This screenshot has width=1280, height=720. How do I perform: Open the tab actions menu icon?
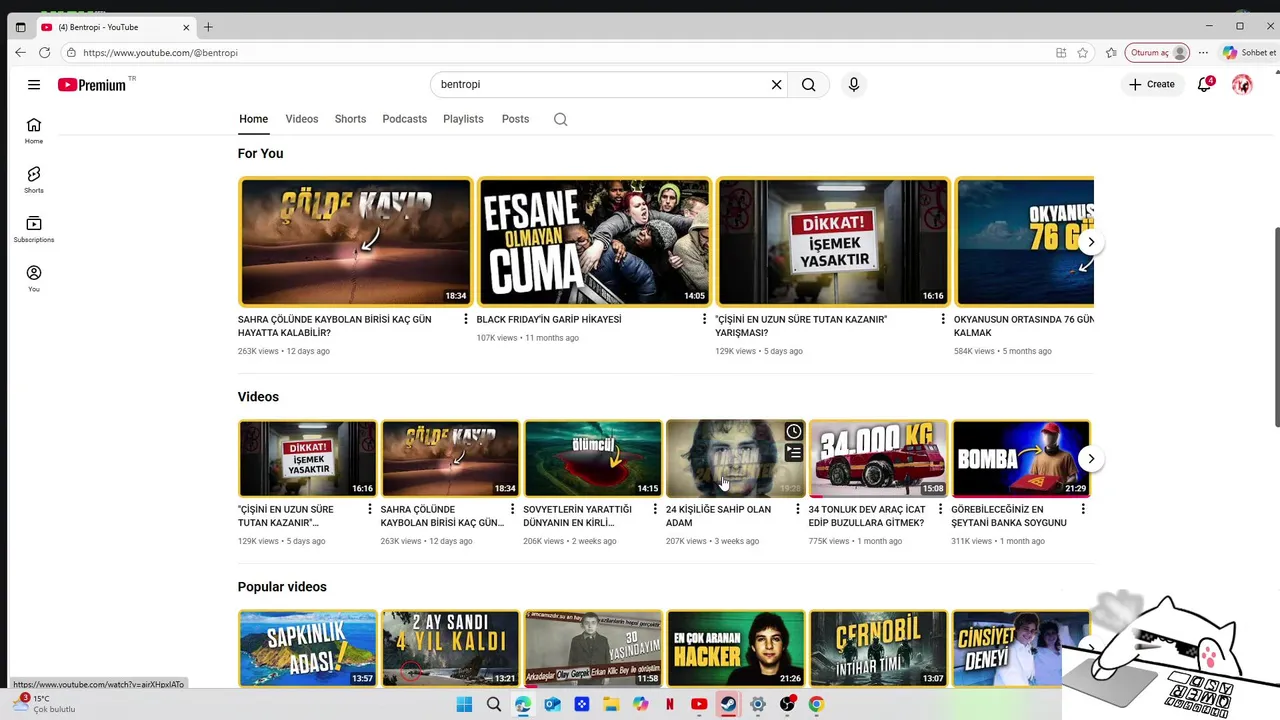pos(20,27)
